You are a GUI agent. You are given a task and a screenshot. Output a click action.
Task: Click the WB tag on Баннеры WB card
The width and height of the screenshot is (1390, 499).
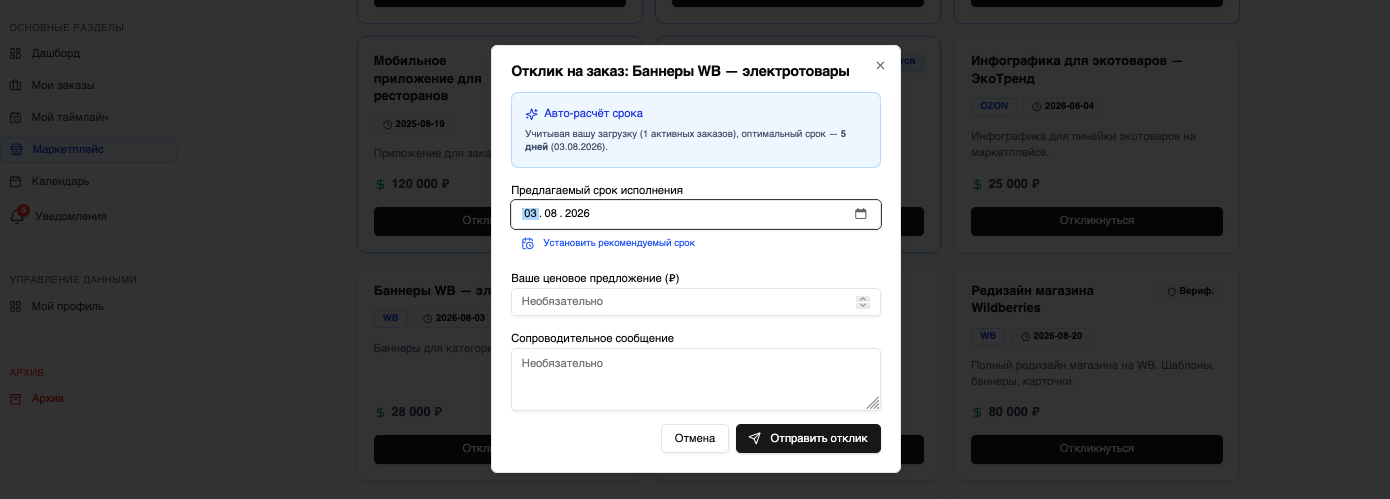tap(390, 318)
